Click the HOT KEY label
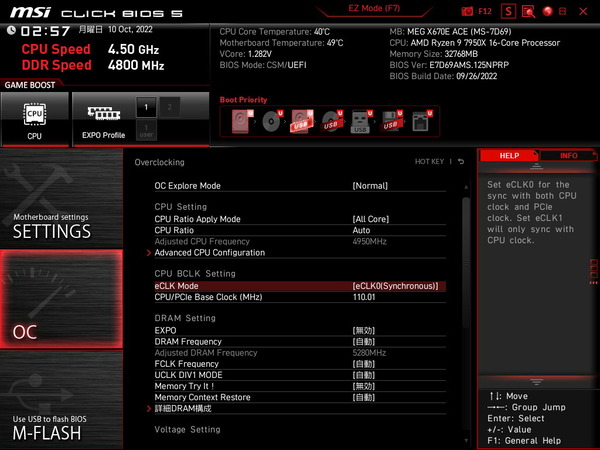 tap(429, 161)
